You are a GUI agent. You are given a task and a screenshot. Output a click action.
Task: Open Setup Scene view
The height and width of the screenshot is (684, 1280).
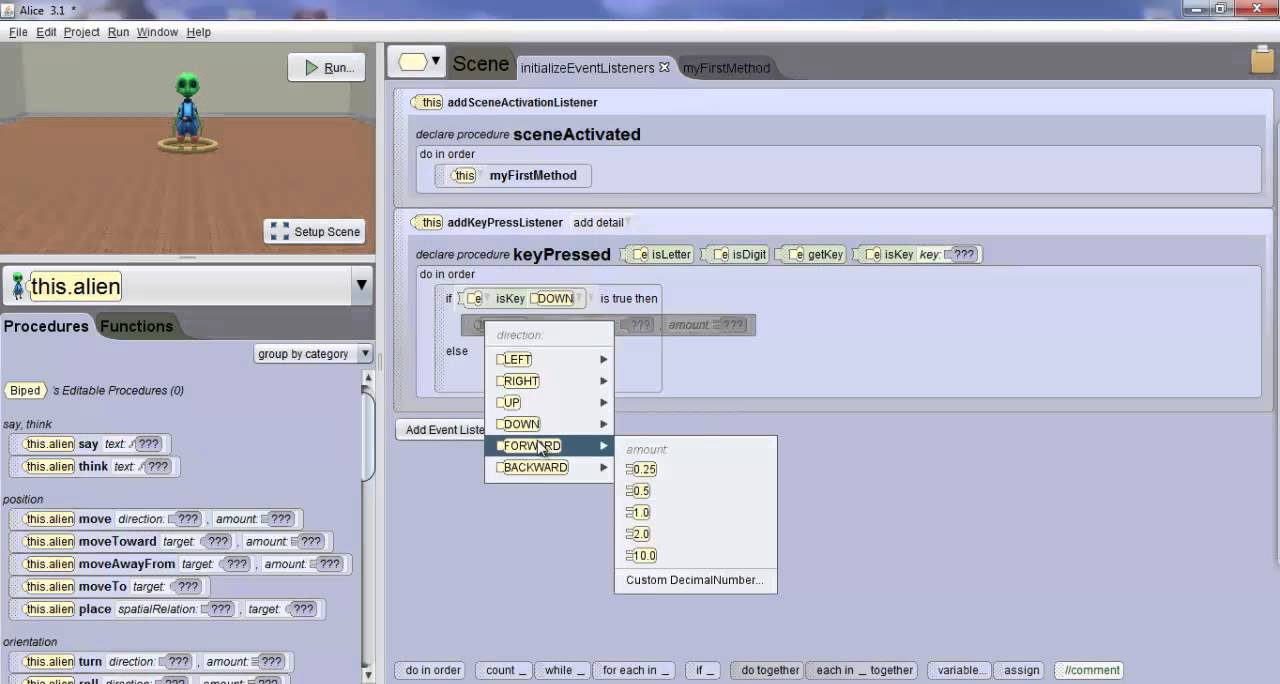(x=316, y=231)
